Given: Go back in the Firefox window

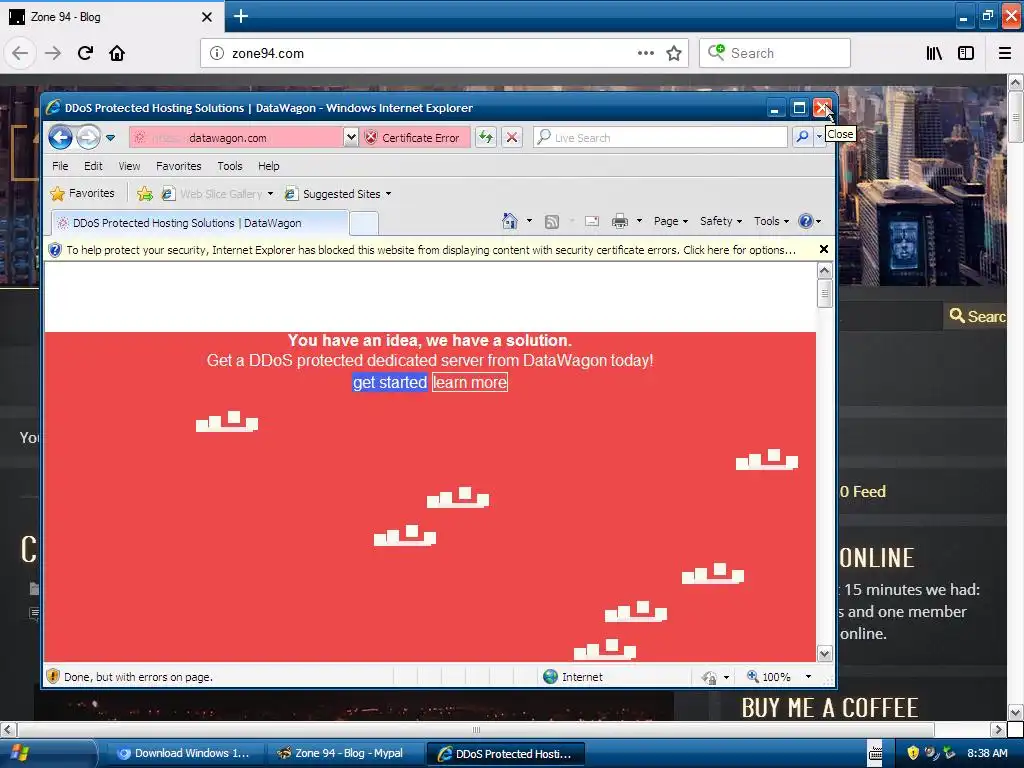Looking at the screenshot, I should (20, 53).
